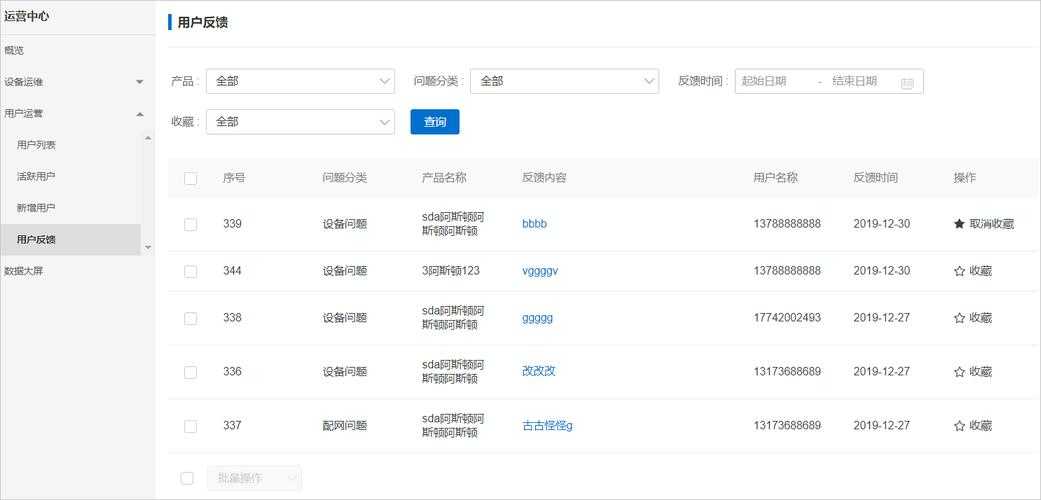Click 反馈时间 column header
Viewport: 1041px width, 500px height.
(876, 178)
